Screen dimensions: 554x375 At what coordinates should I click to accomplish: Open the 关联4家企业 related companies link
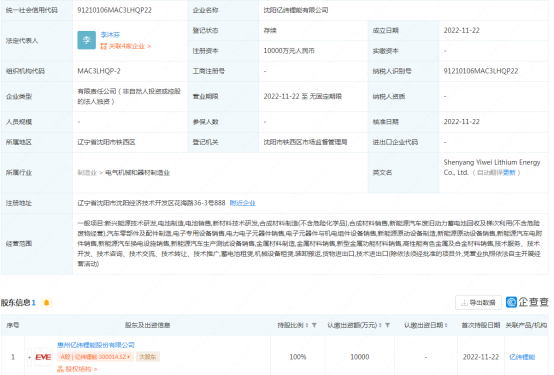[125, 46]
